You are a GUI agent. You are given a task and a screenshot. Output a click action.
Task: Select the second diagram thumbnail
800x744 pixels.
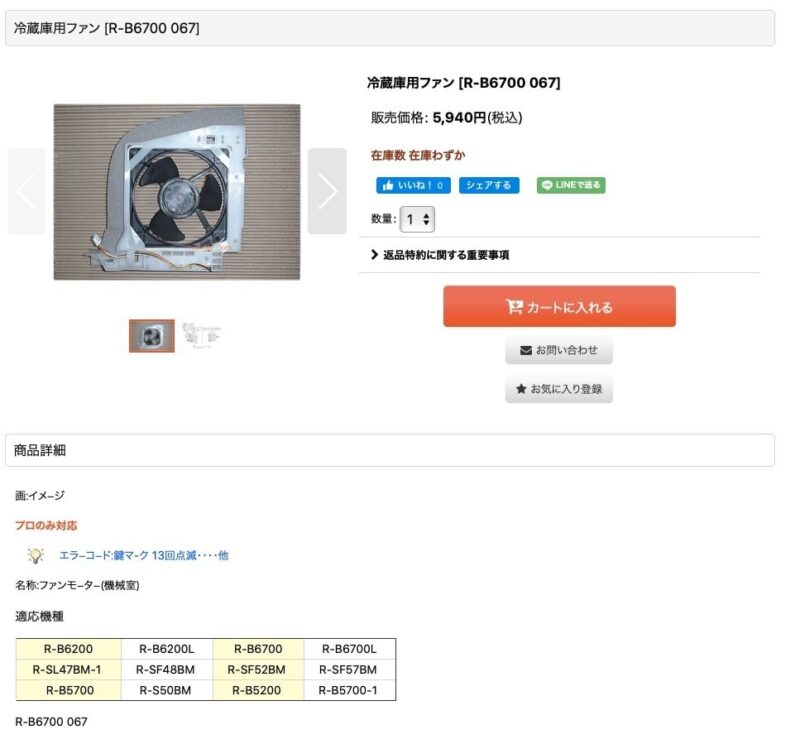202,336
